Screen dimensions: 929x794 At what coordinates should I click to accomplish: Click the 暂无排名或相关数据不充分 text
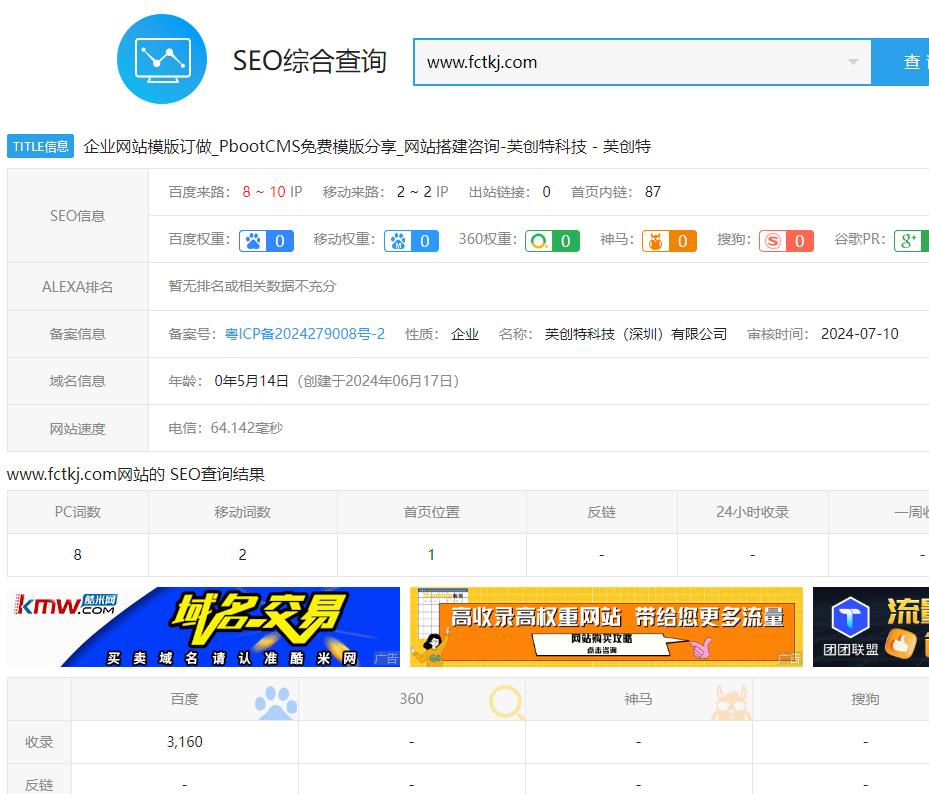pos(252,286)
